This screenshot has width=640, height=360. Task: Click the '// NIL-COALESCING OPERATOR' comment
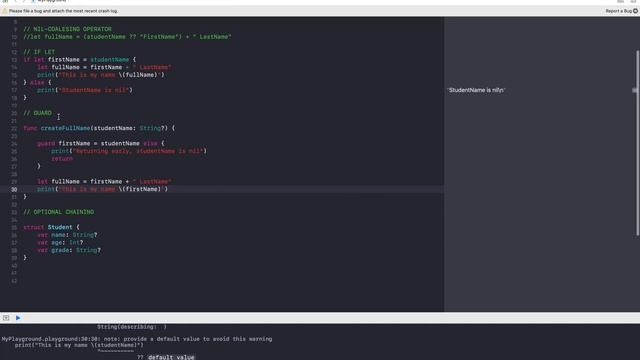[67, 29]
